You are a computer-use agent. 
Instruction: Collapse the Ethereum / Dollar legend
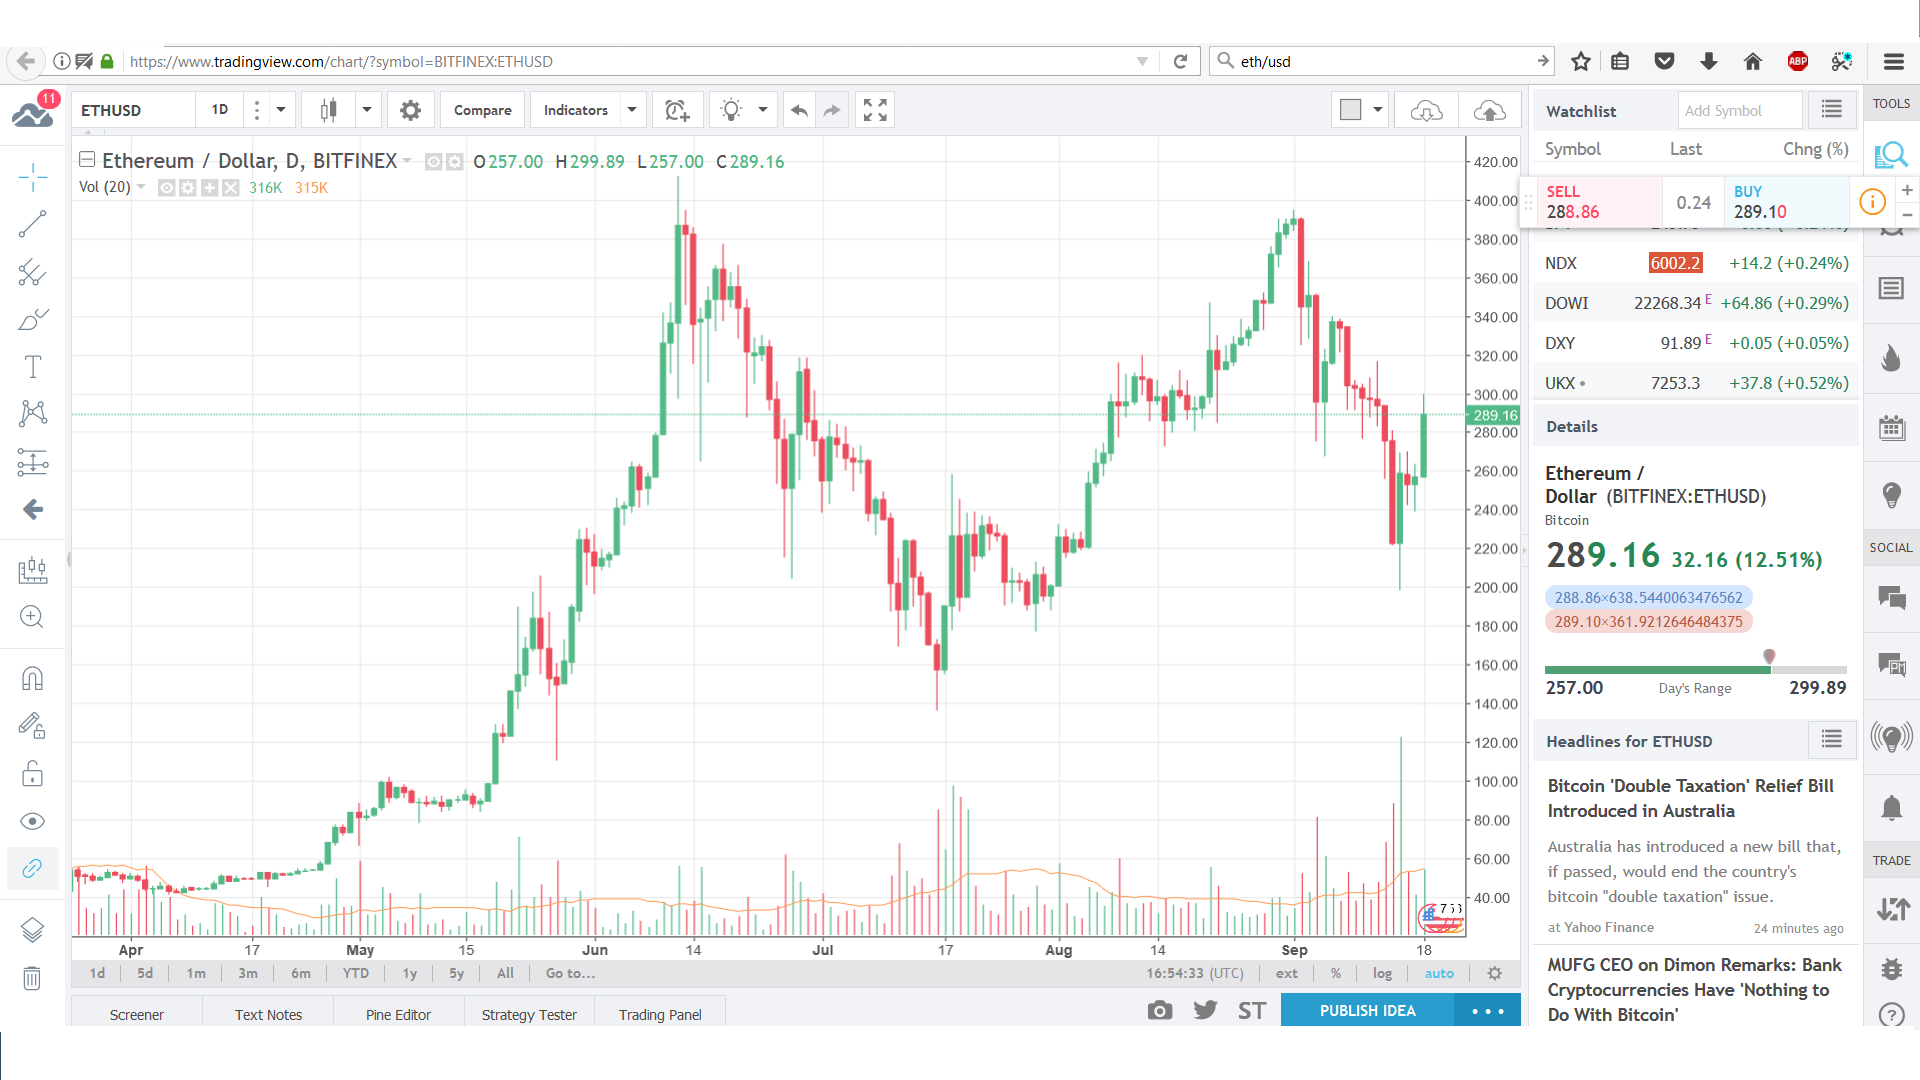[x=87, y=160]
